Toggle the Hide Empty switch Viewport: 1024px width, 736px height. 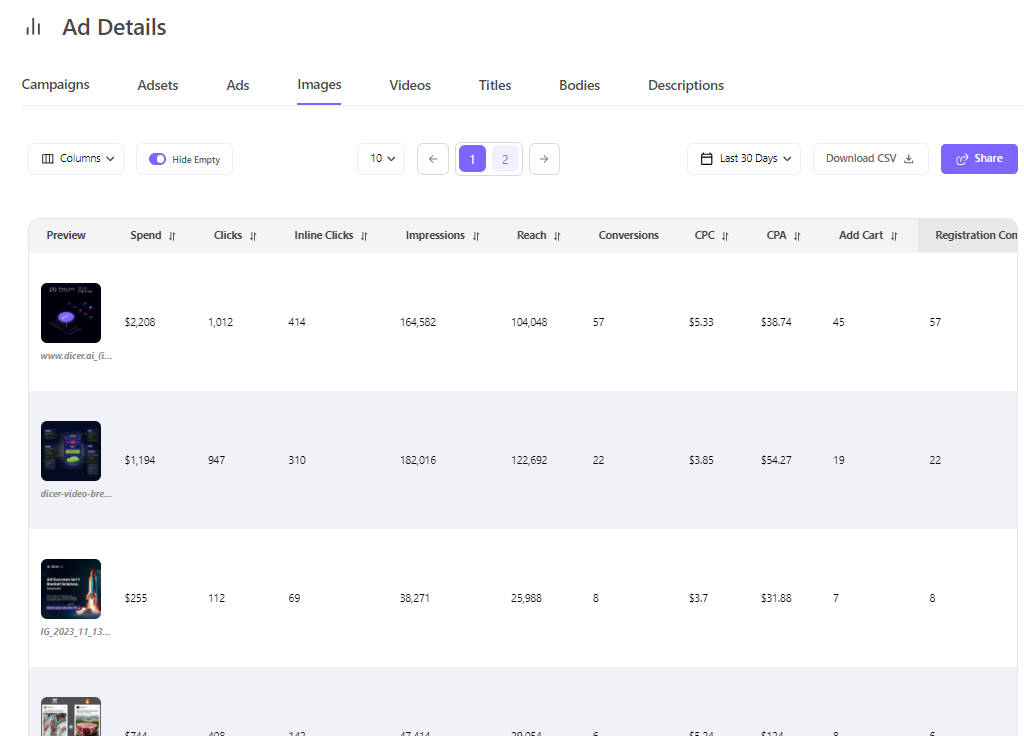pos(157,159)
